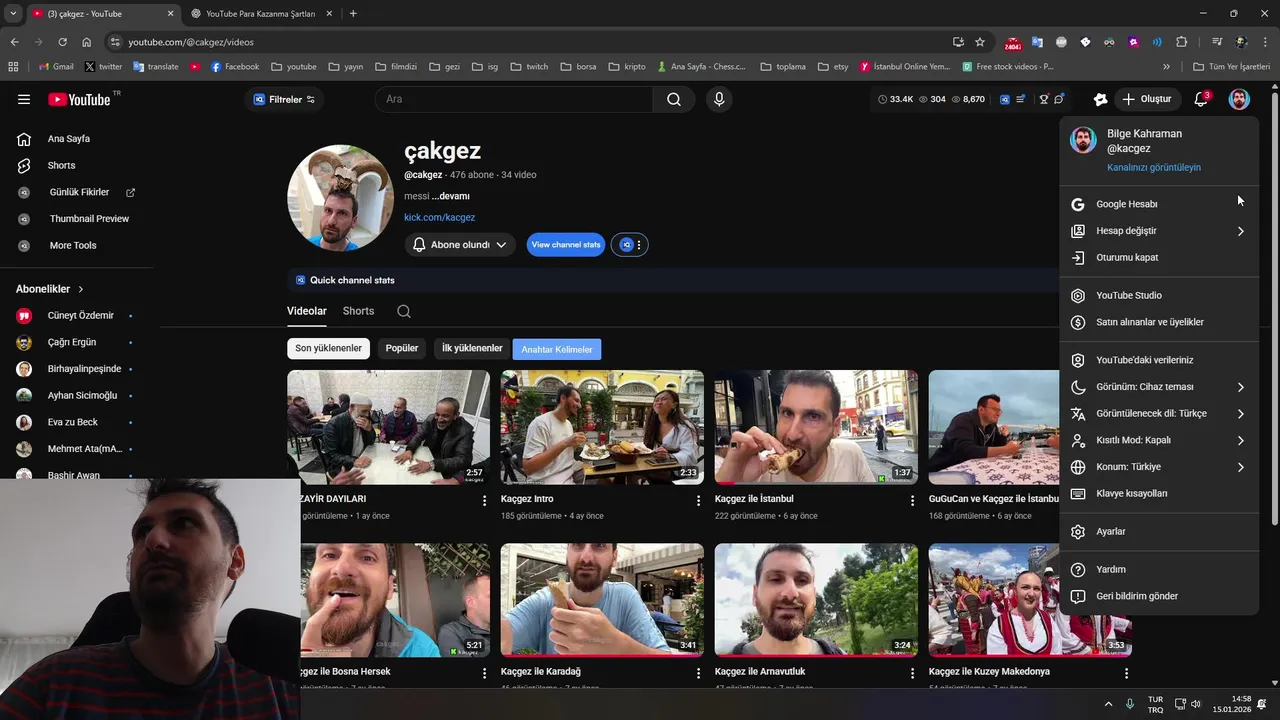
Task: Open the Google Translate extension
Action: [1037, 42]
